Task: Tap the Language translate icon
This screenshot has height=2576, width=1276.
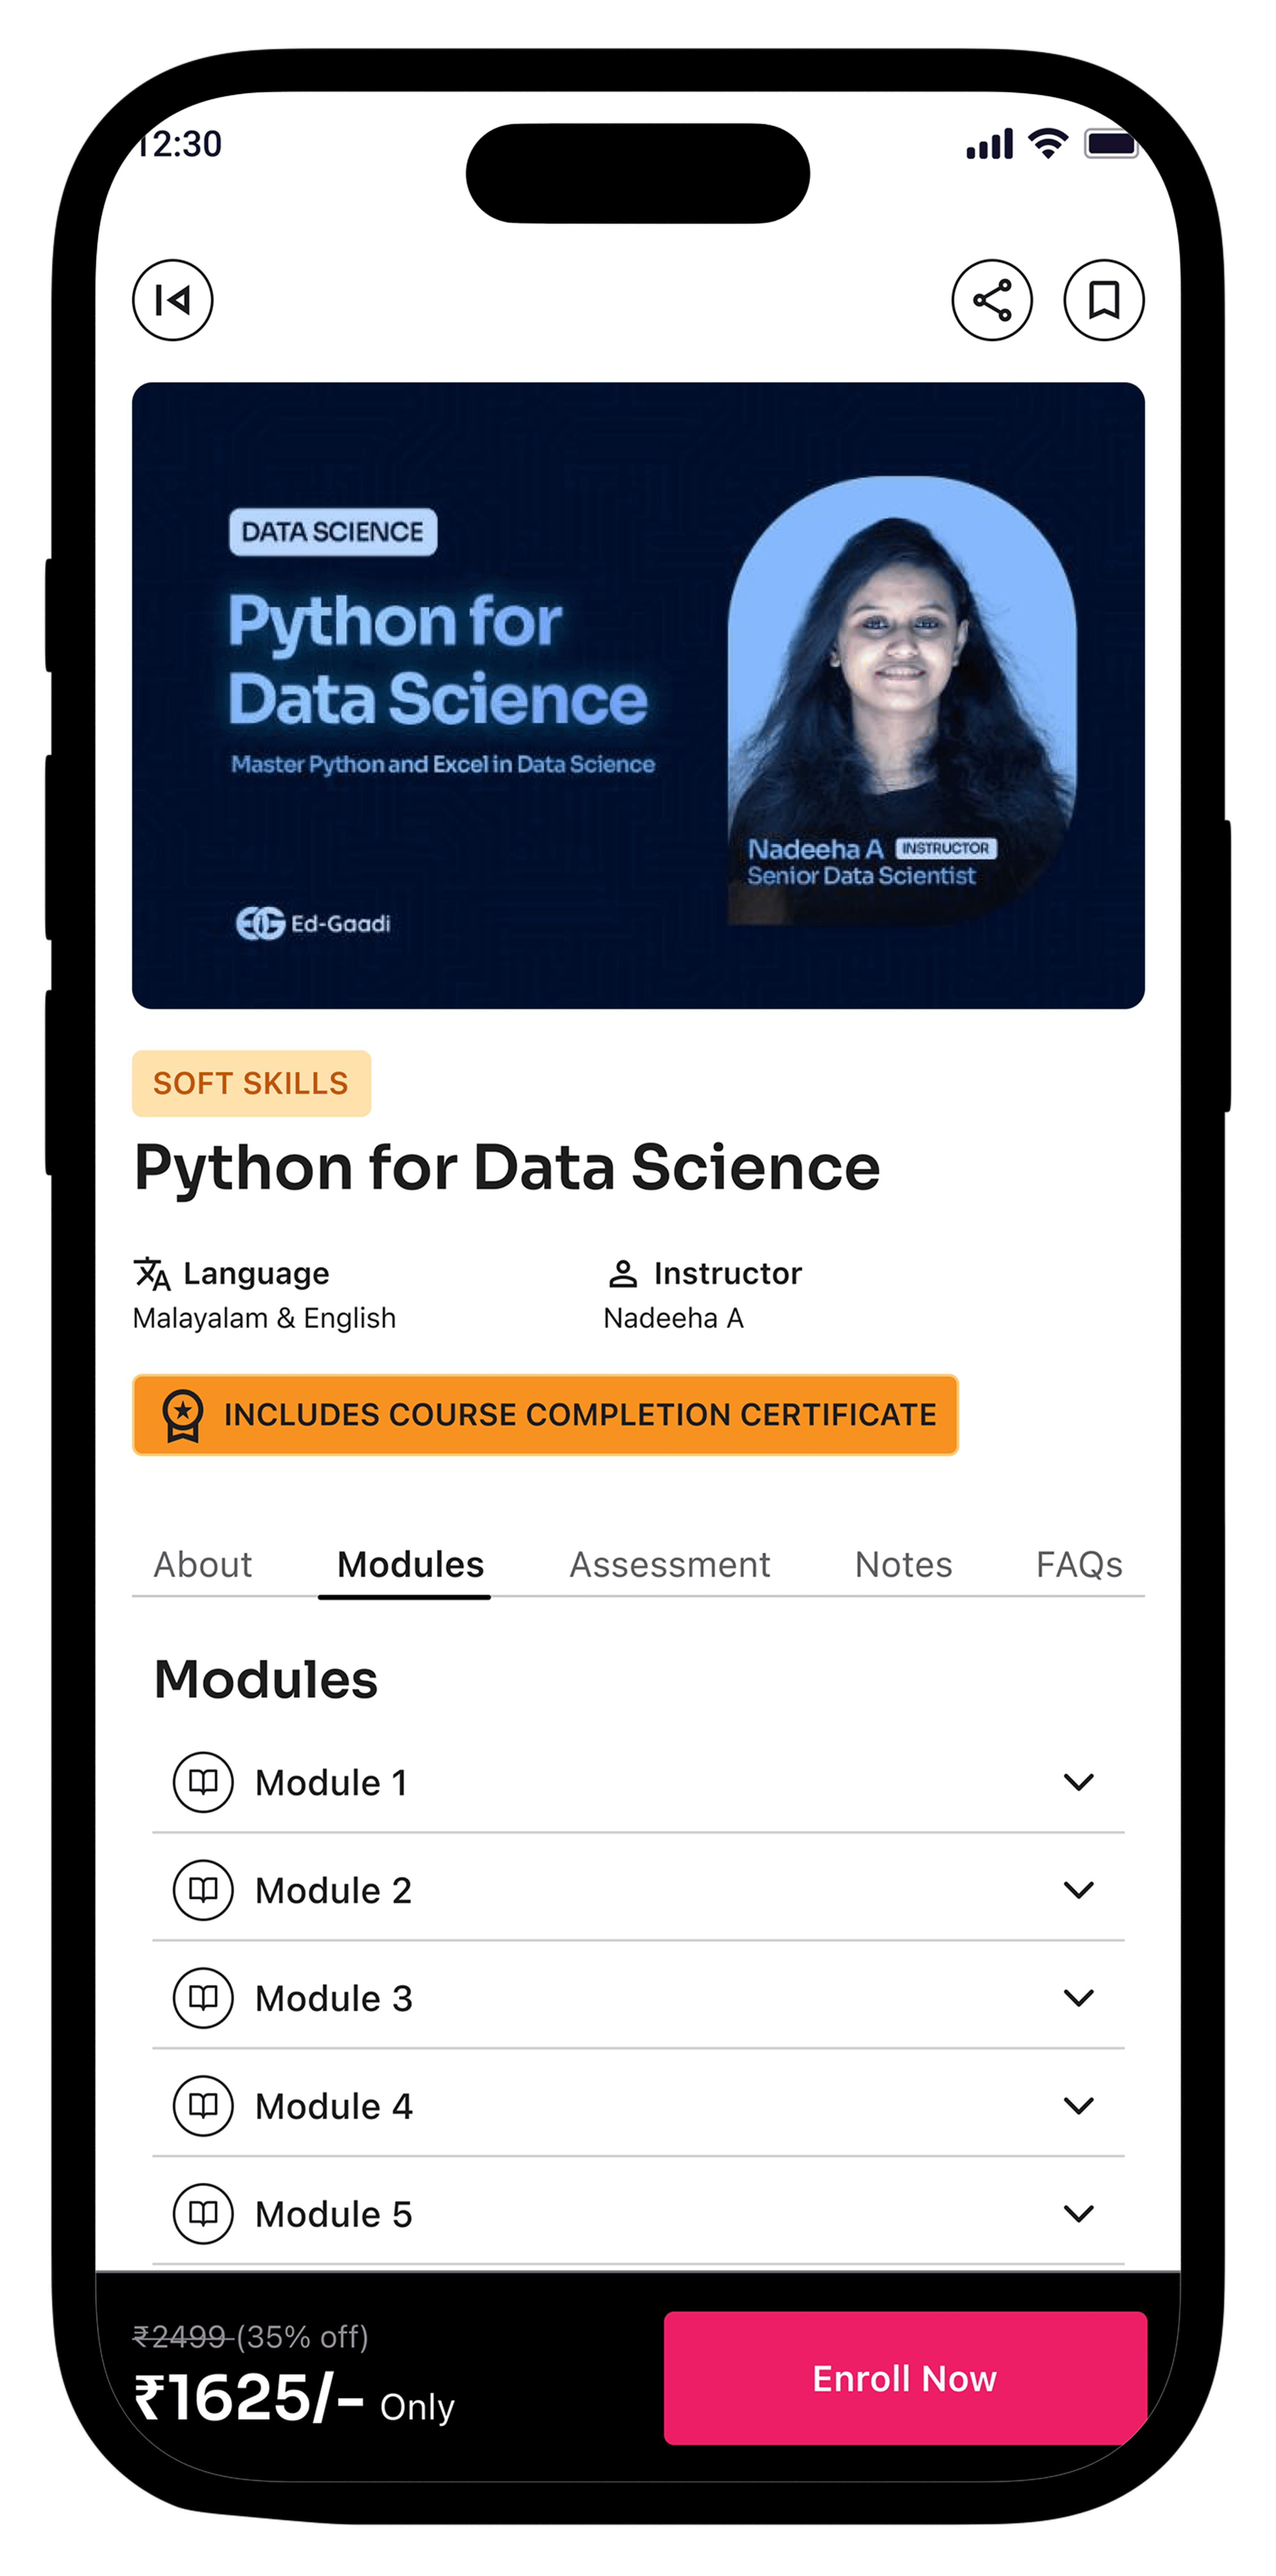Action: pos(152,1273)
